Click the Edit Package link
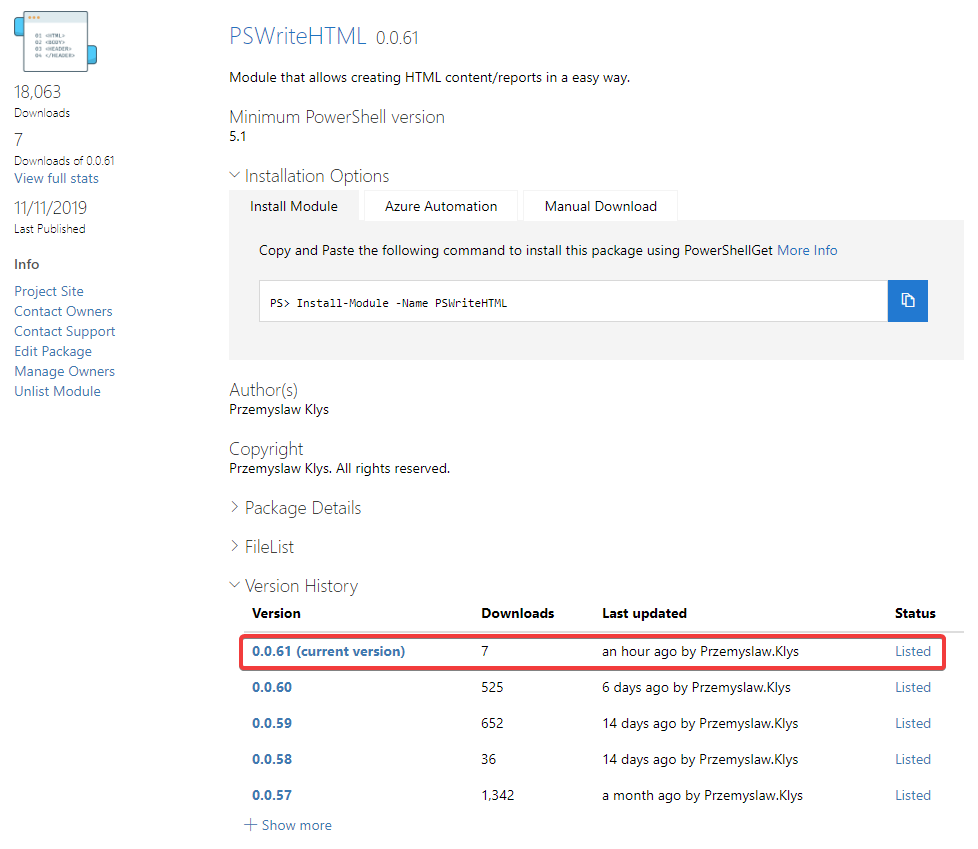This screenshot has width=978, height=849. [53, 351]
